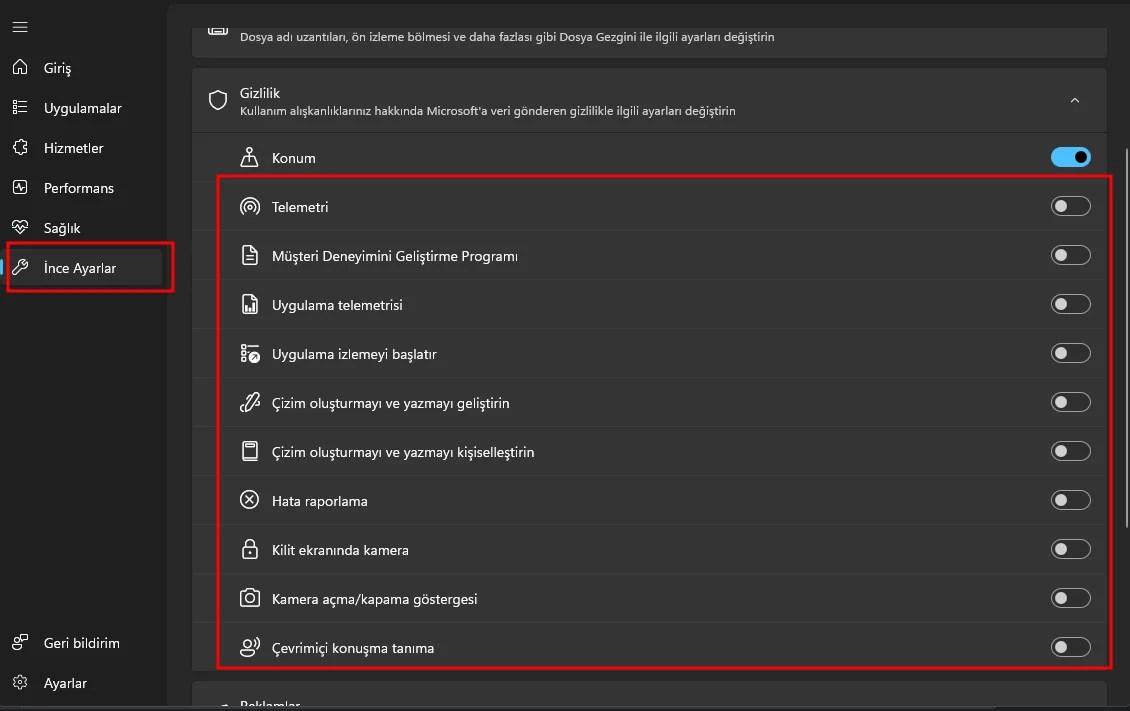
Task: Open Ayarlar at the sidebar bottom
Action: pos(65,683)
